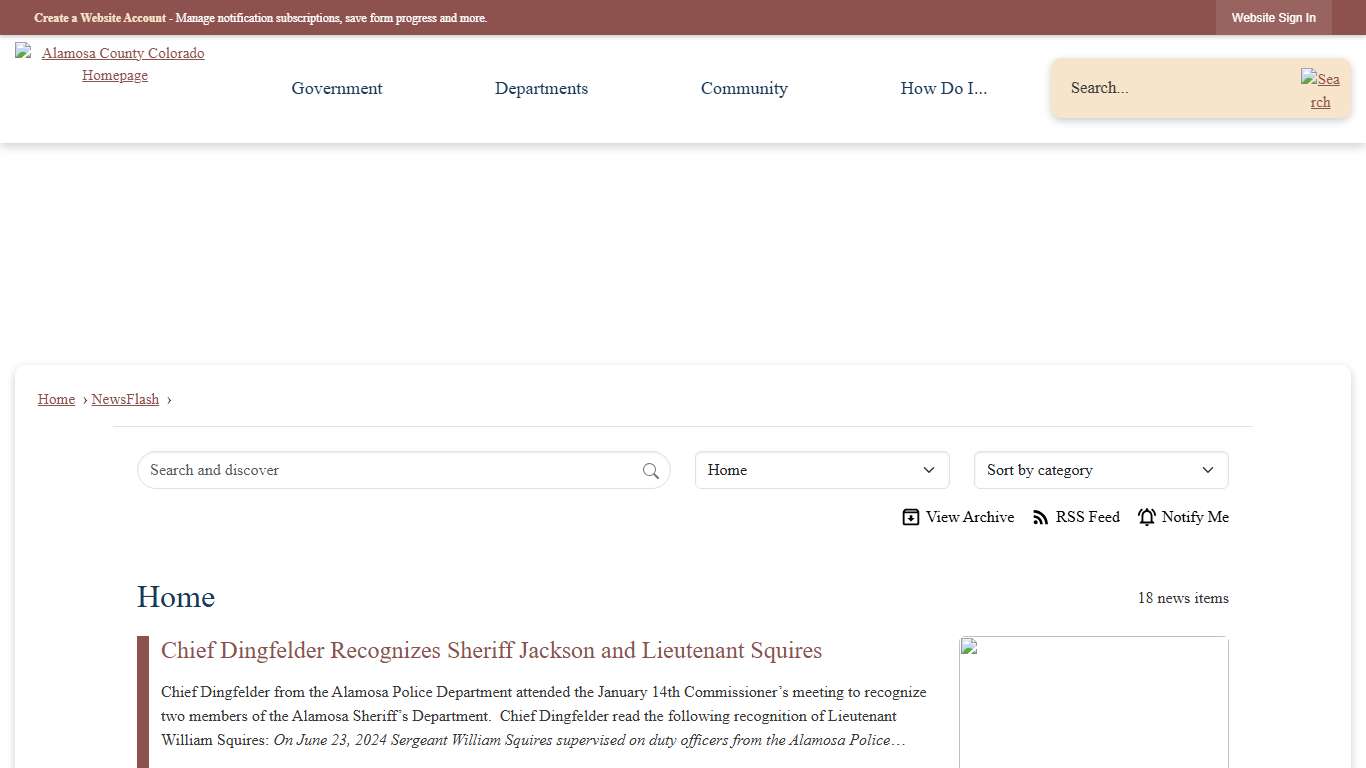Click the View Archive icon
The width and height of the screenshot is (1366, 768).
pyautogui.click(x=911, y=517)
